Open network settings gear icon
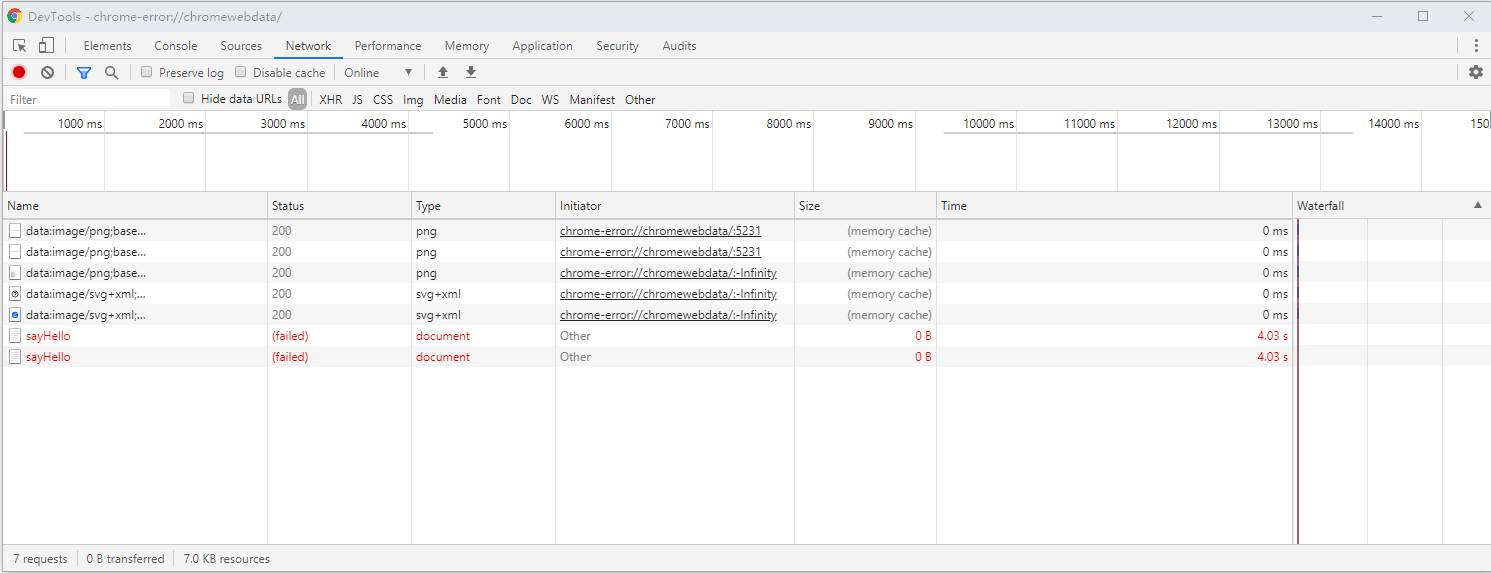The width and height of the screenshot is (1491, 573). [x=1476, y=72]
